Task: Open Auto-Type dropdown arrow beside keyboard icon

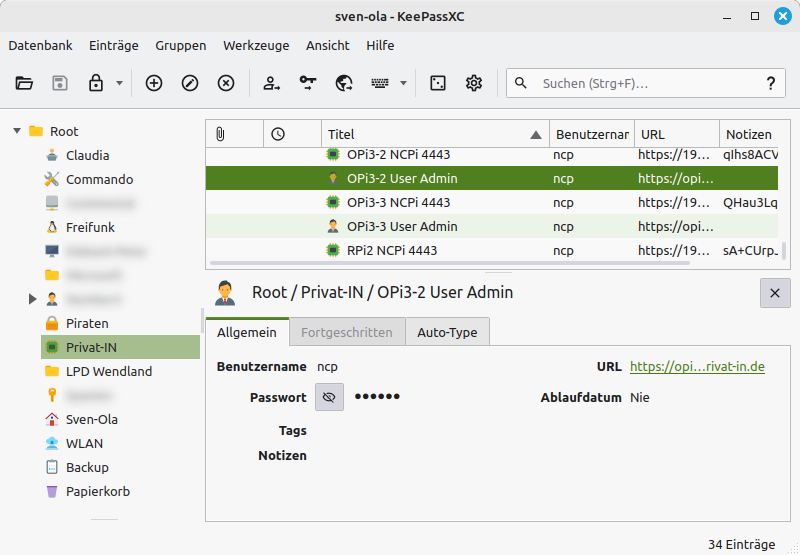Action: pyautogui.click(x=403, y=84)
